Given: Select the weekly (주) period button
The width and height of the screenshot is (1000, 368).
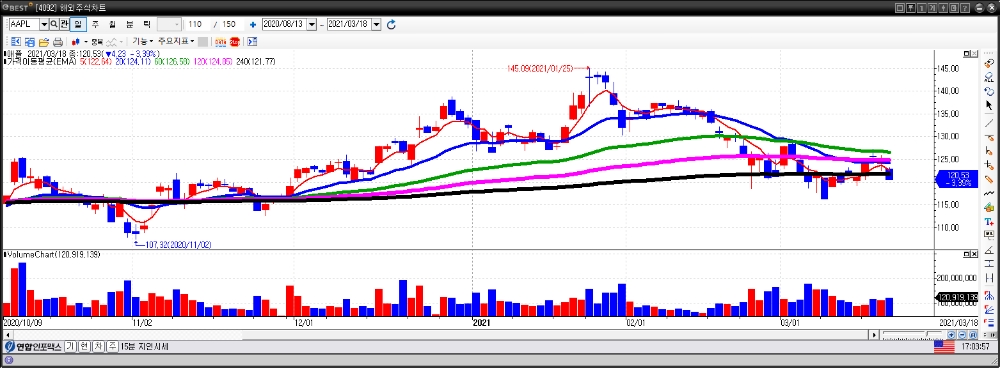Looking at the screenshot, I should [x=95, y=24].
